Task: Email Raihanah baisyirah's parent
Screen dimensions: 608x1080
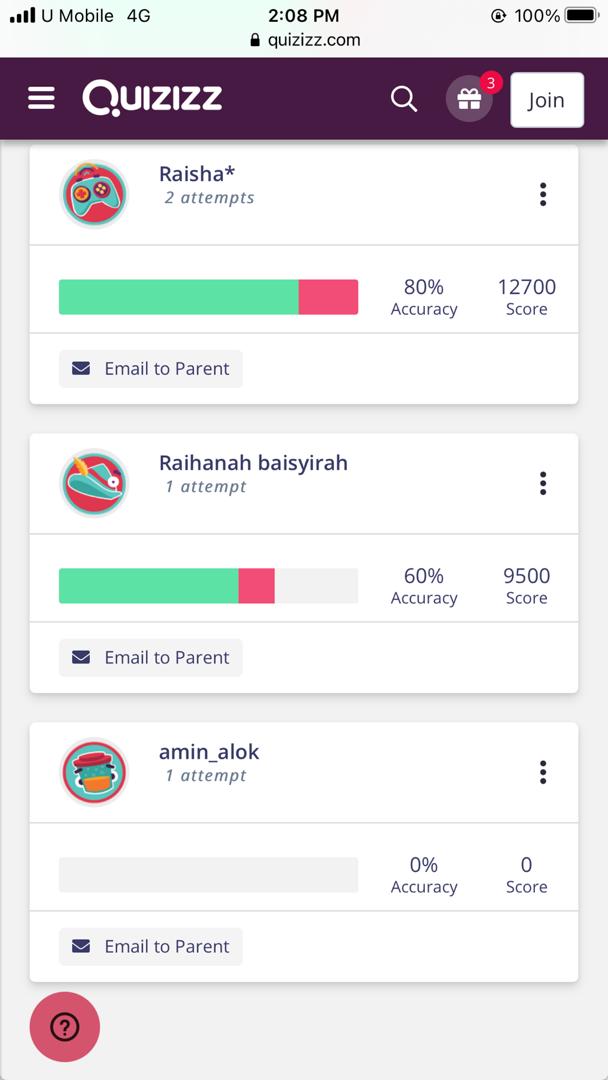Action: tap(151, 657)
